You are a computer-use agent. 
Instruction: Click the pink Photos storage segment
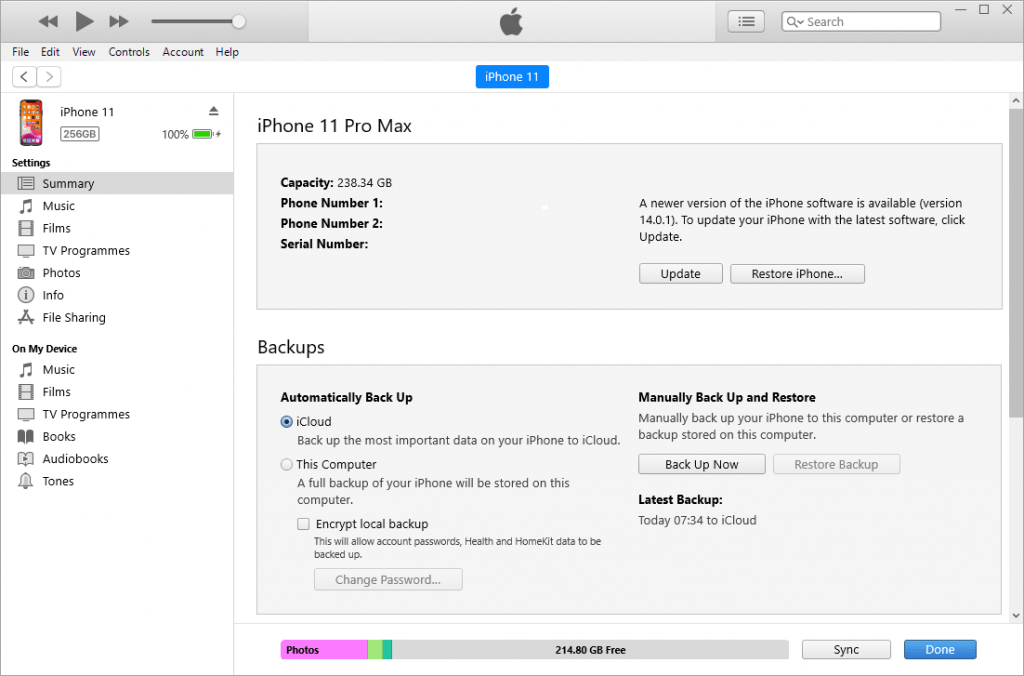click(x=324, y=650)
